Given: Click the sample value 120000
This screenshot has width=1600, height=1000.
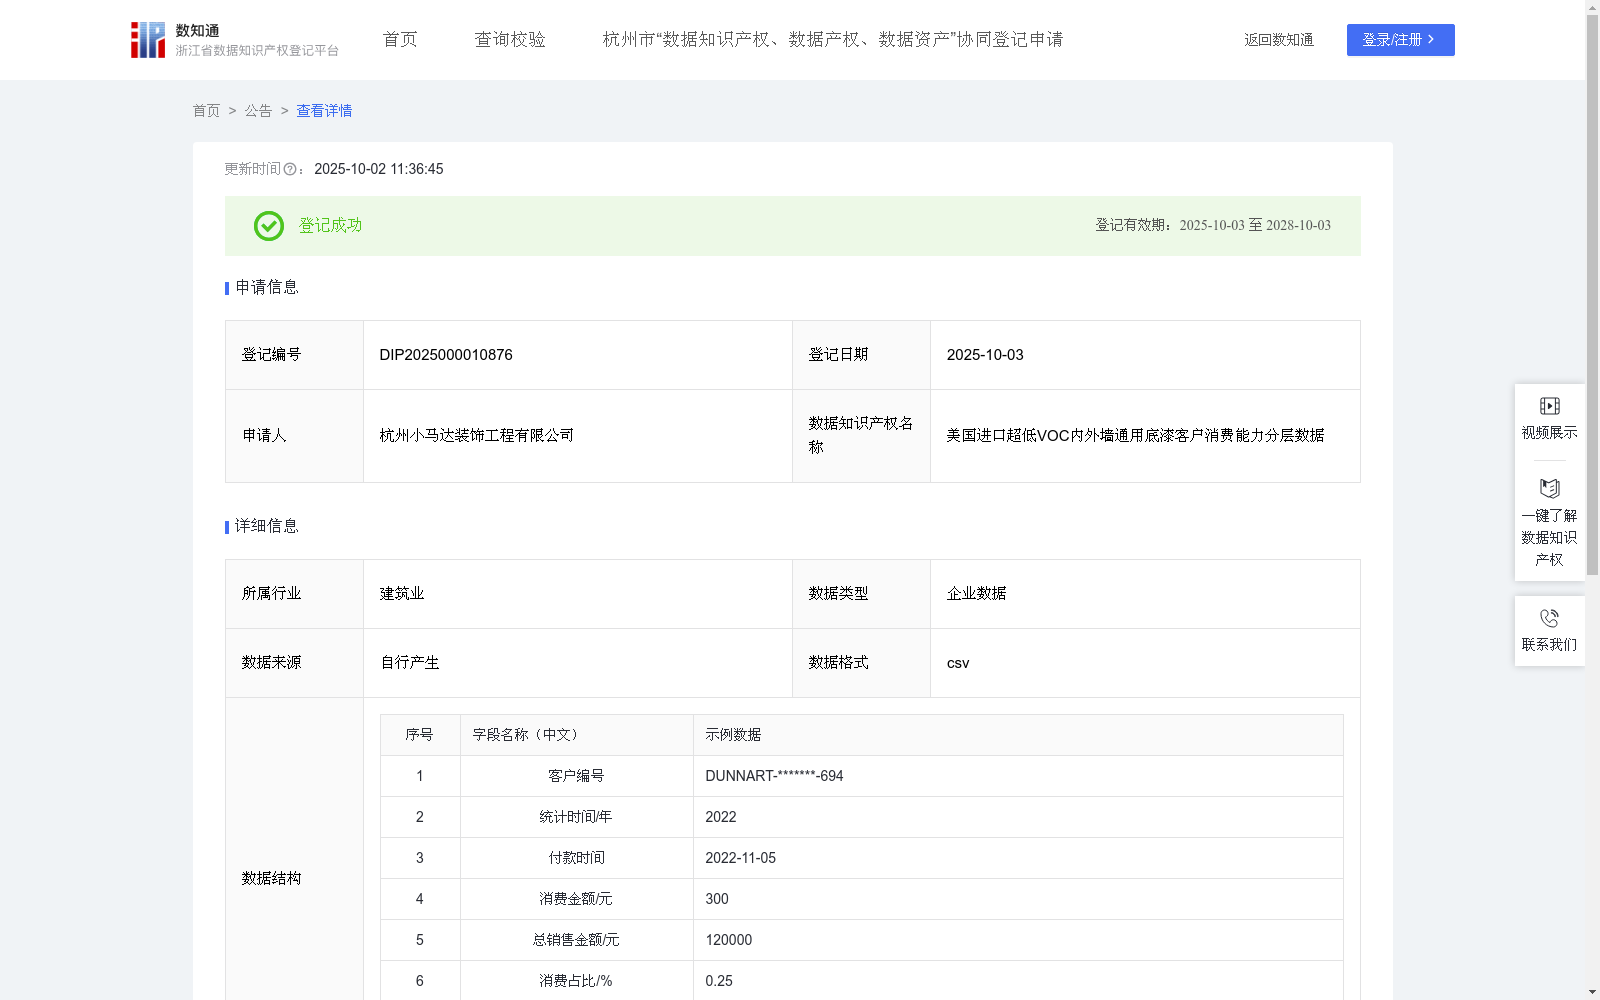Looking at the screenshot, I should click(x=728, y=940).
